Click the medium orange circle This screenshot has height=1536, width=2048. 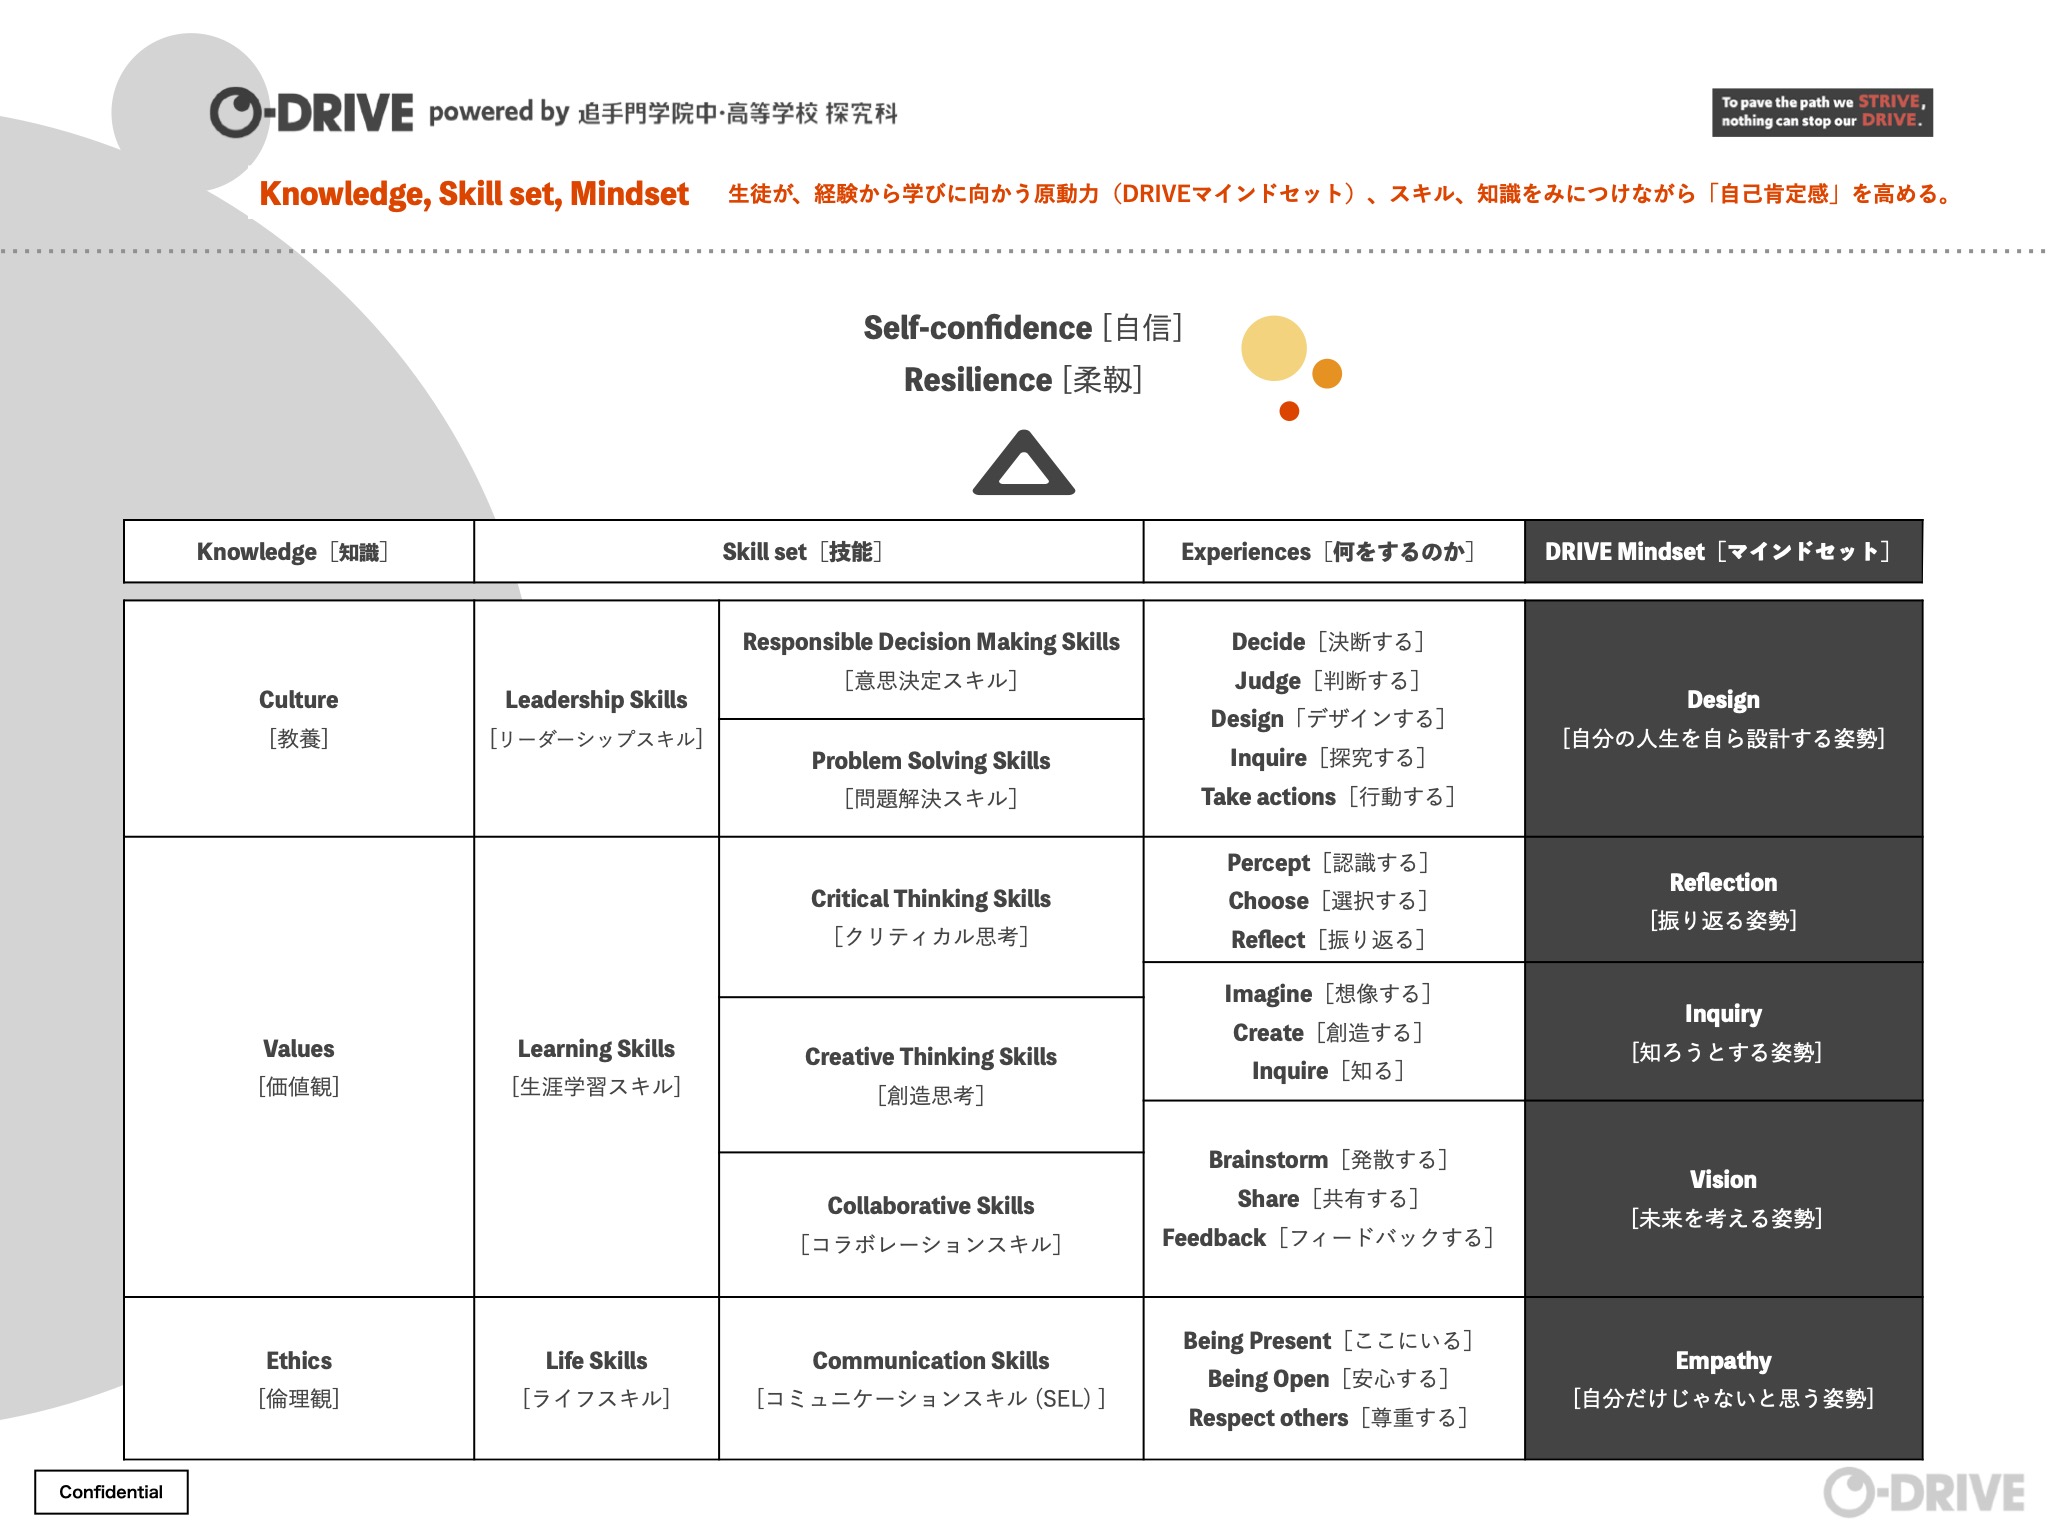tap(1326, 373)
